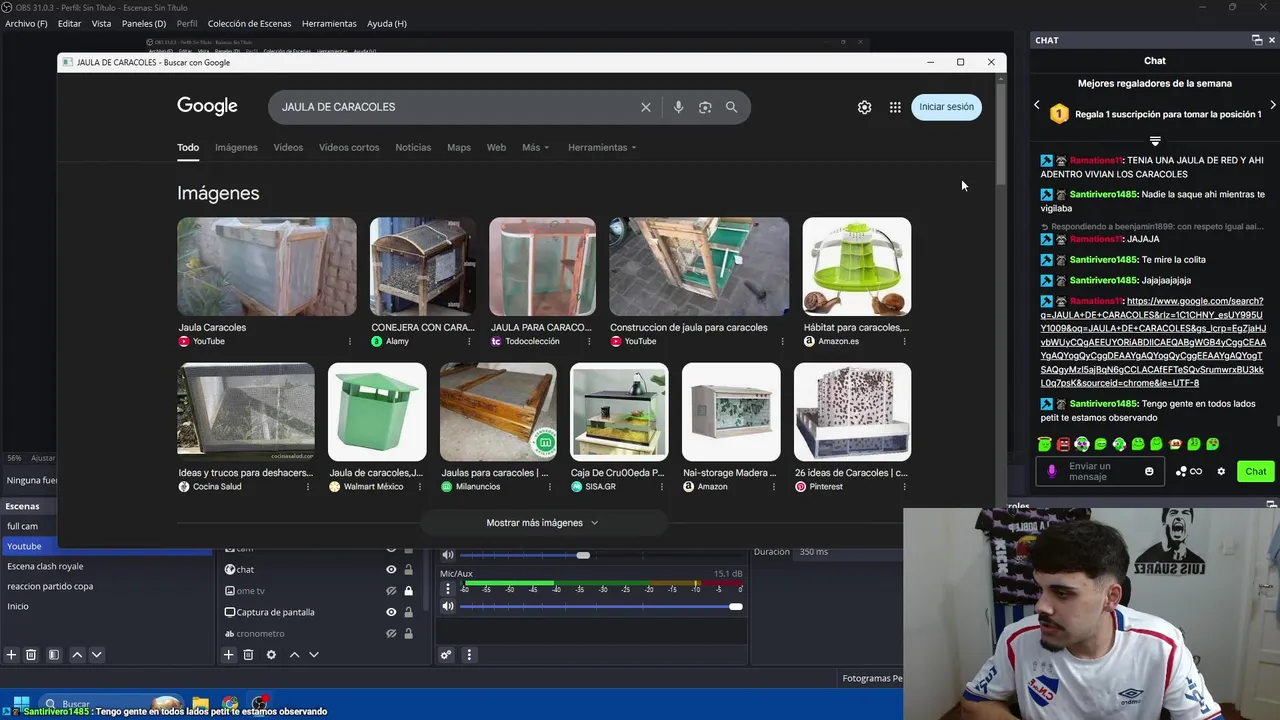This screenshot has height=720, width=1280.
Task: Select the Escena clash royale scene
Action: (x=45, y=566)
